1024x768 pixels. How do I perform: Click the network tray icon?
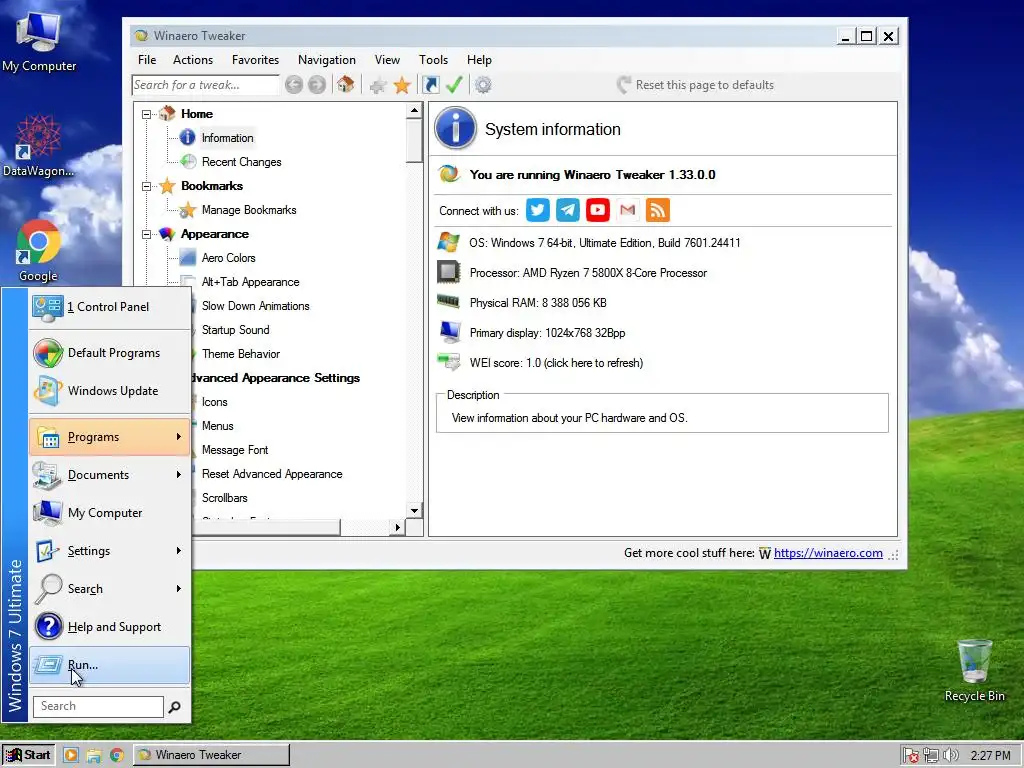click(x=931, y=756)
